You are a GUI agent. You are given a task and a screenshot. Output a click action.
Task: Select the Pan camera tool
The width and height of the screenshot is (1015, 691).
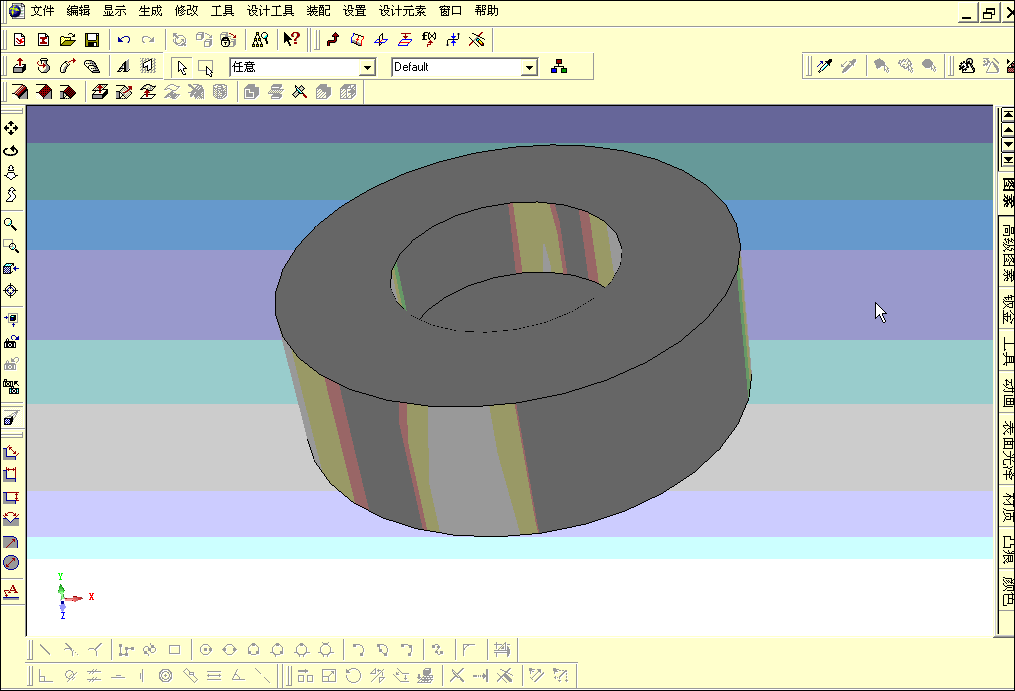[x=11, y=128]
